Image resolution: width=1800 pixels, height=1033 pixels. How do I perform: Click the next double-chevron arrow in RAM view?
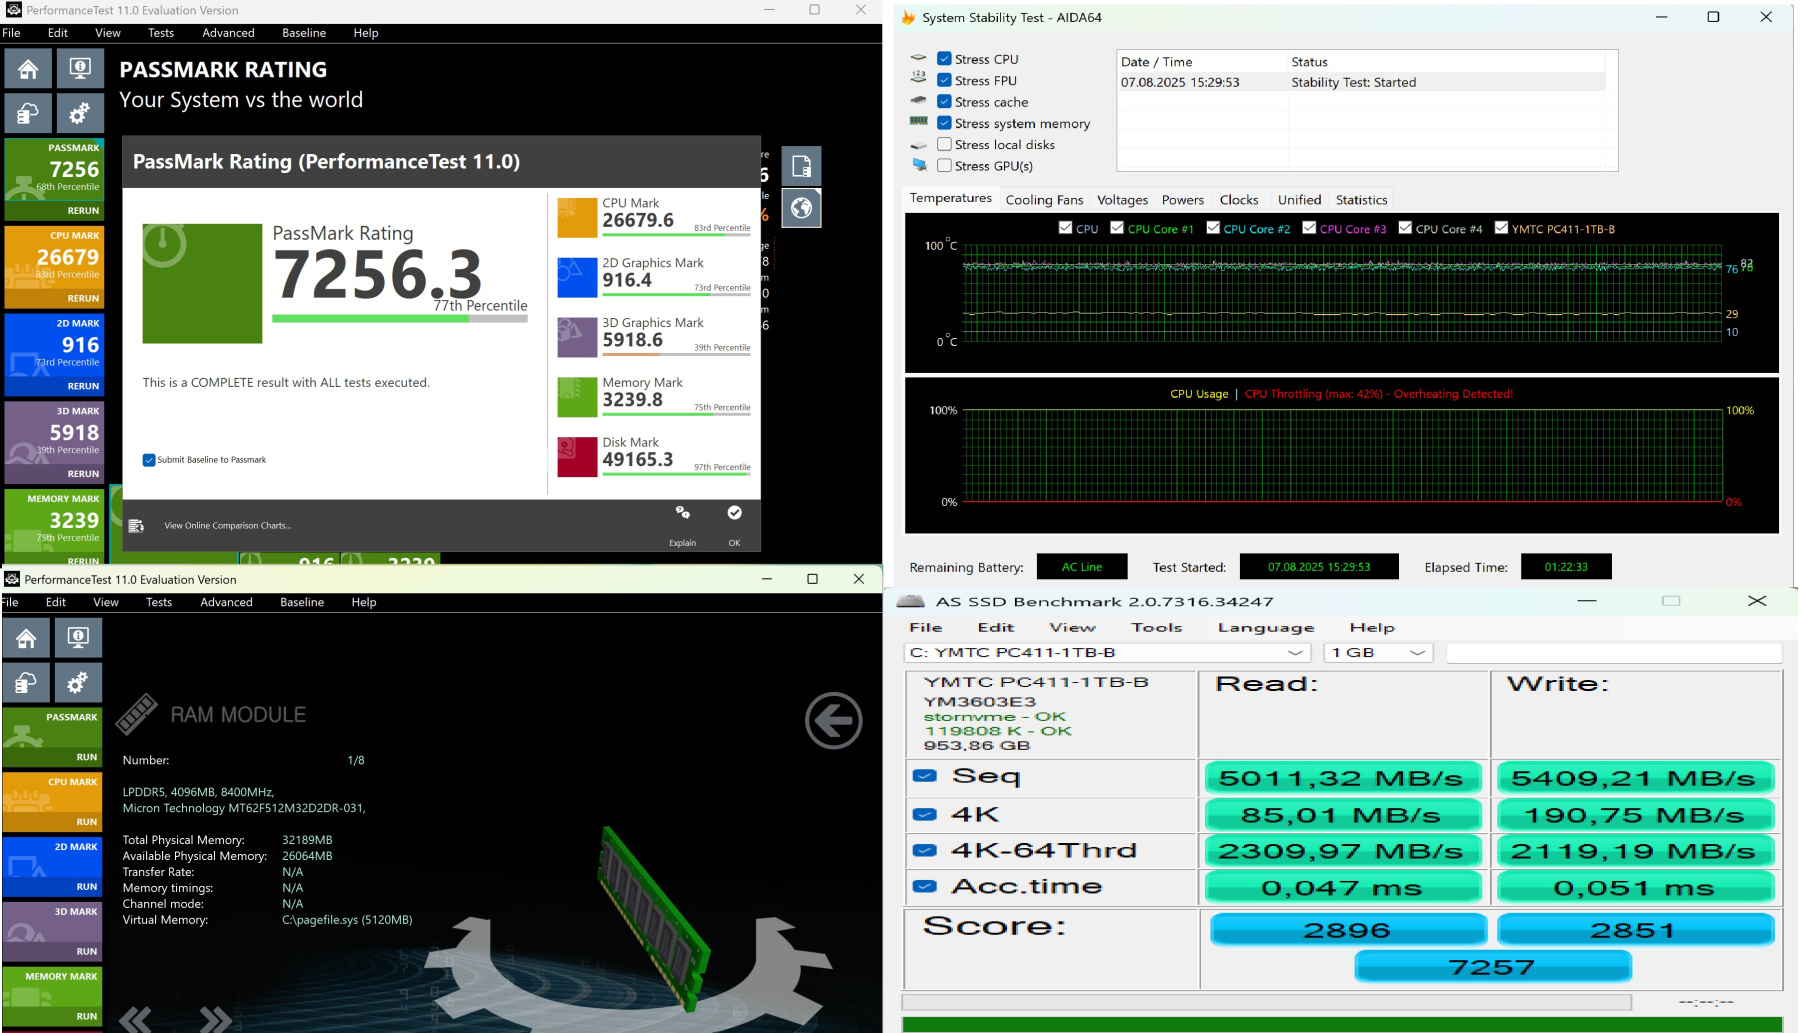pos(216,1019)
